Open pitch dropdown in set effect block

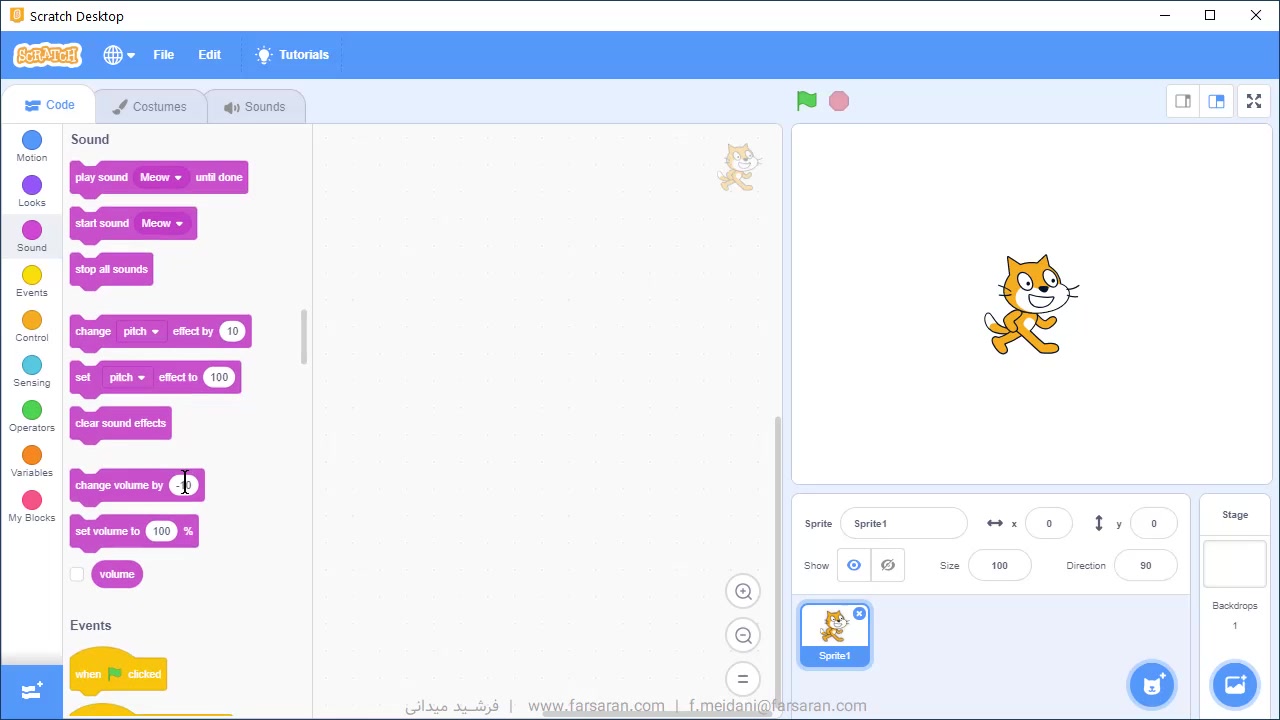click(x=127, y=377)
